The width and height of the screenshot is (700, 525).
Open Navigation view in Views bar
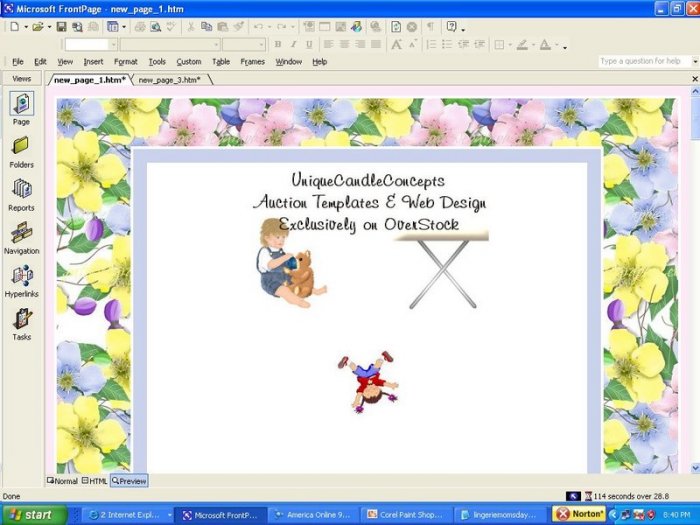click(21, 238)
